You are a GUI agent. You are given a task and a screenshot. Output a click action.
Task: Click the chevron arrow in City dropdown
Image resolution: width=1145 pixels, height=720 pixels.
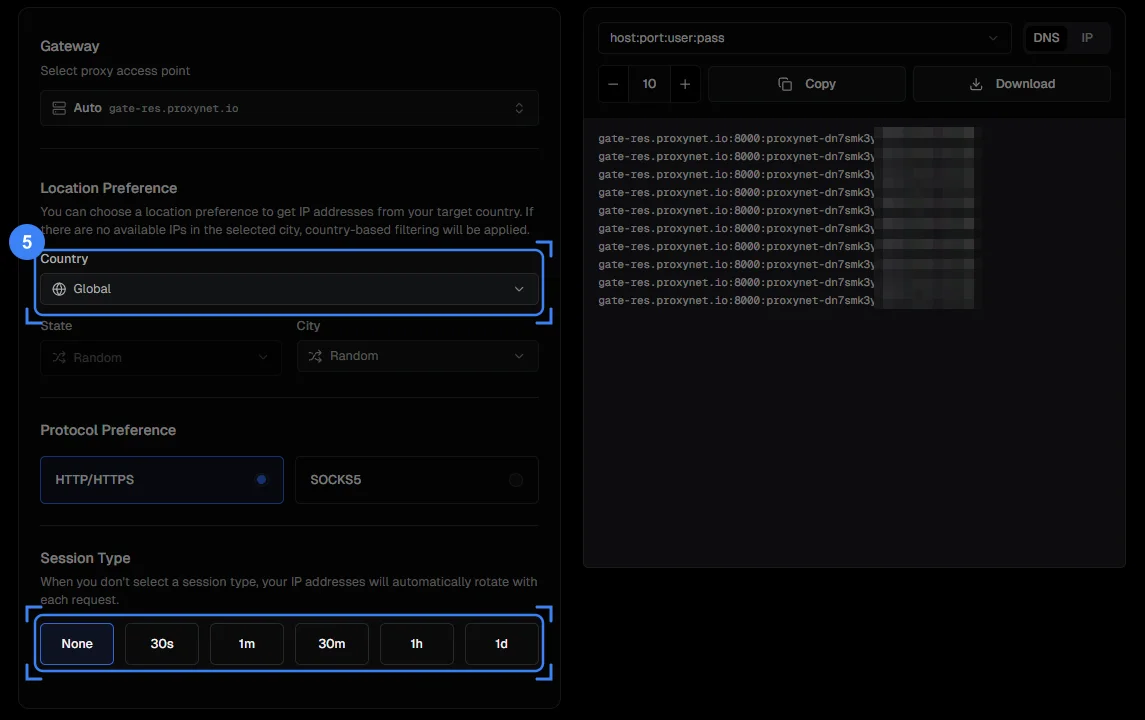coord(519,356)
